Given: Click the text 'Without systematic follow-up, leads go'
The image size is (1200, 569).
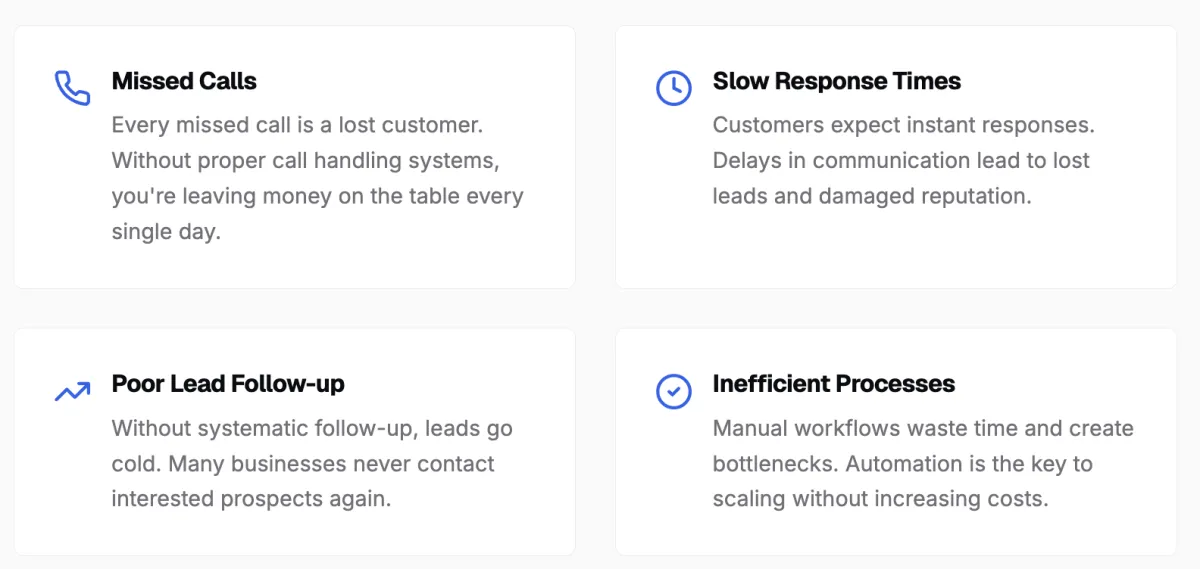Looking at the screenshot, I should pos(312,429).
